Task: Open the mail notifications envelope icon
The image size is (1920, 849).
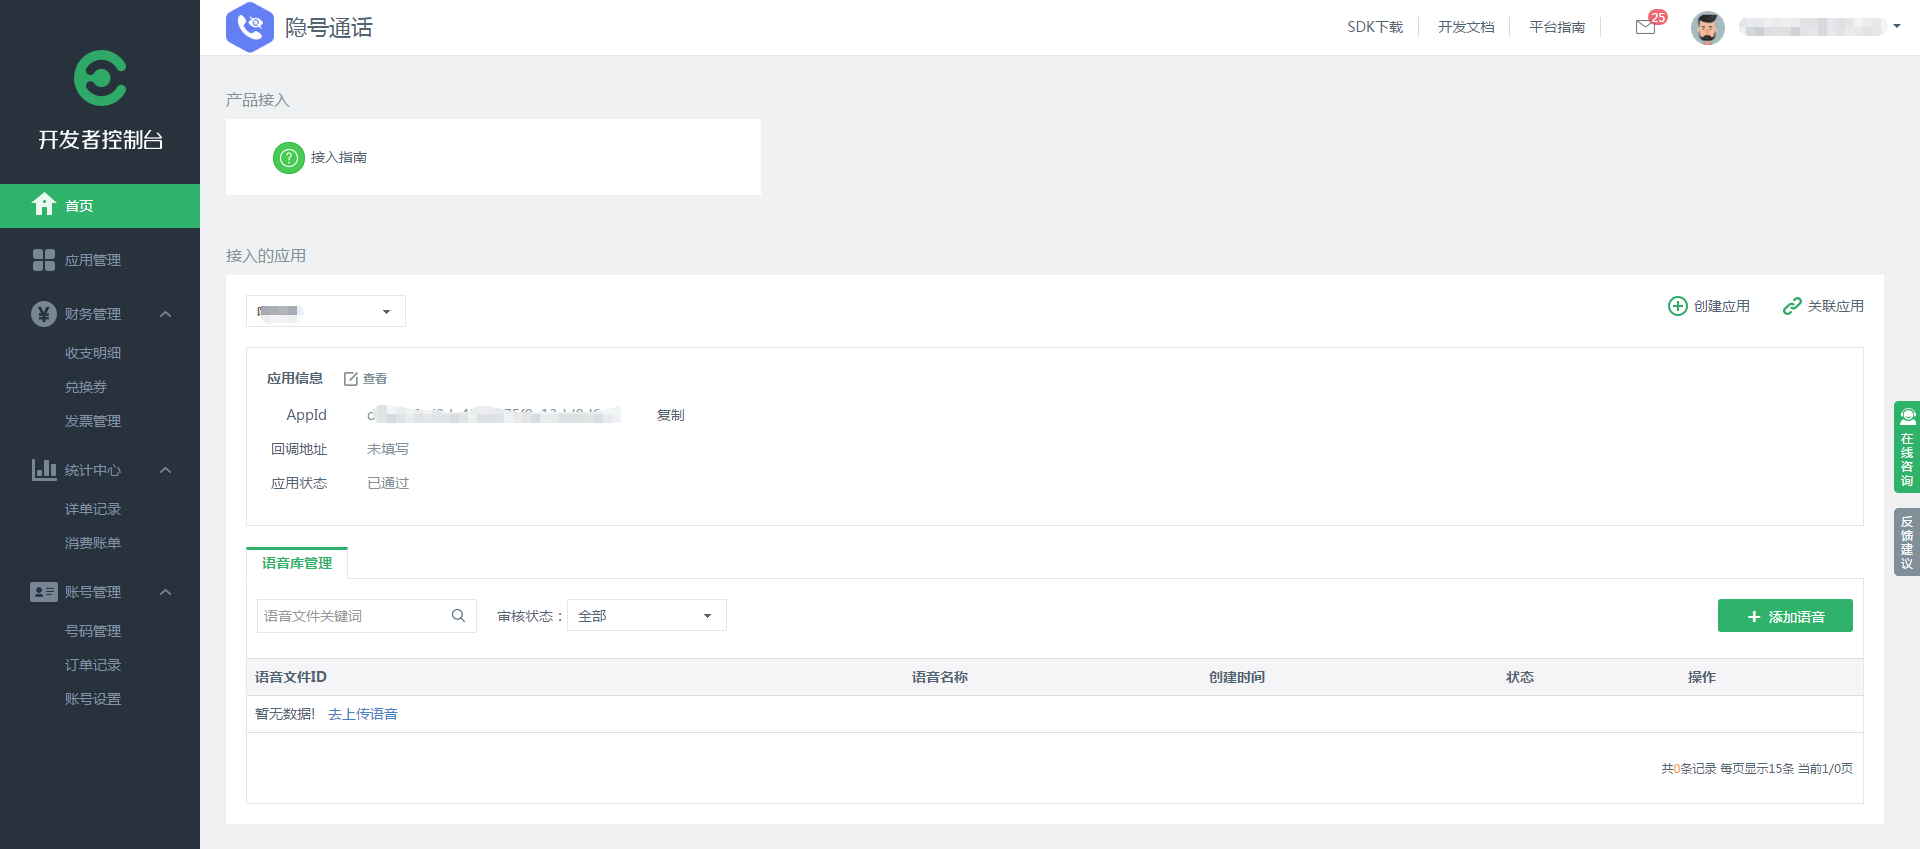Action: pyautogui.click(x=1645, y=27)
